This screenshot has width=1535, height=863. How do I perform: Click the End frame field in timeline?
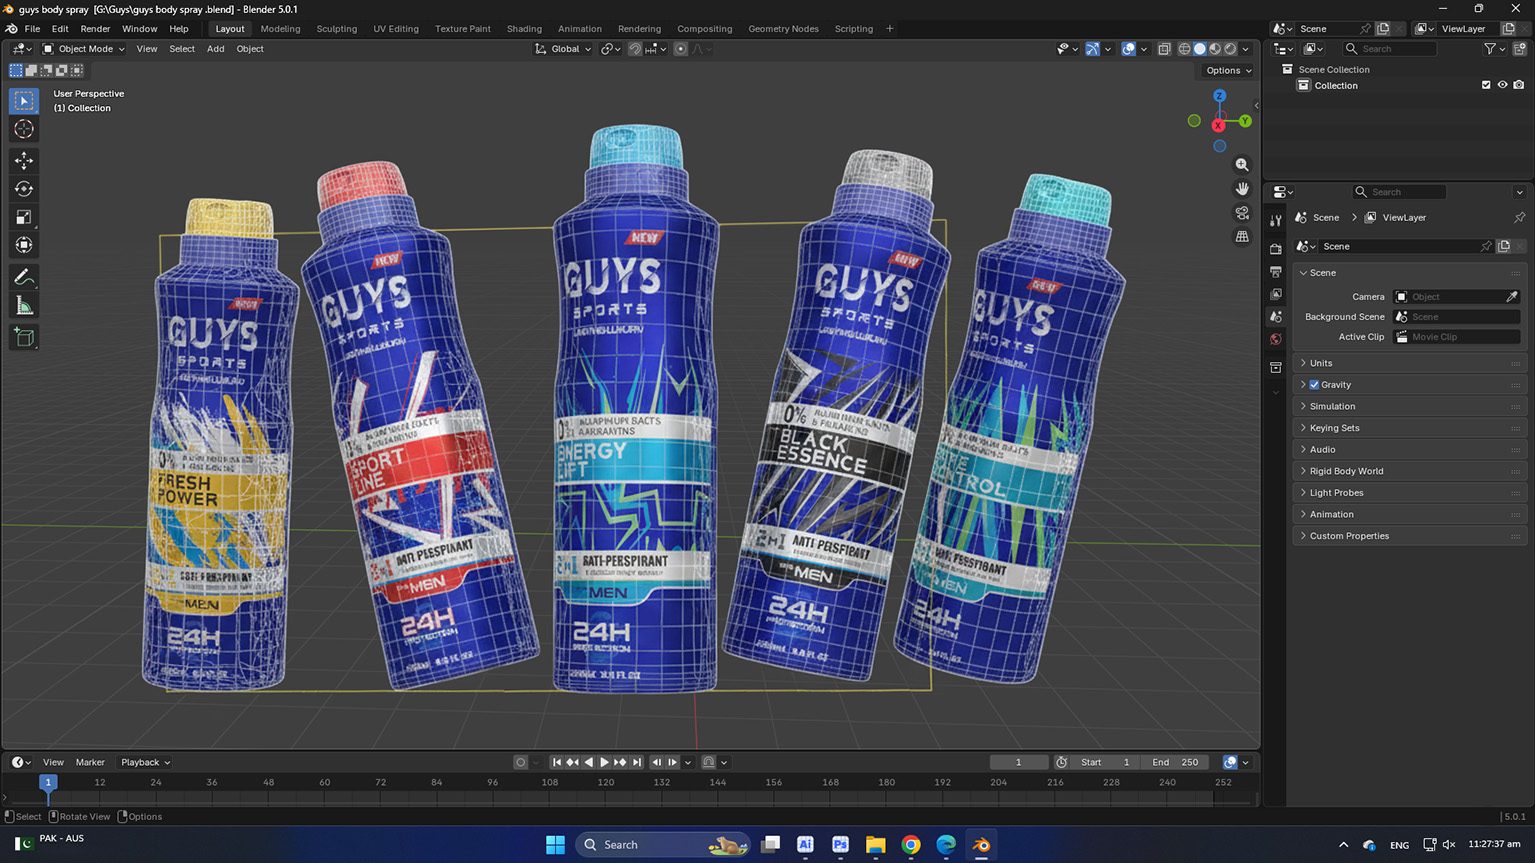1175,762
